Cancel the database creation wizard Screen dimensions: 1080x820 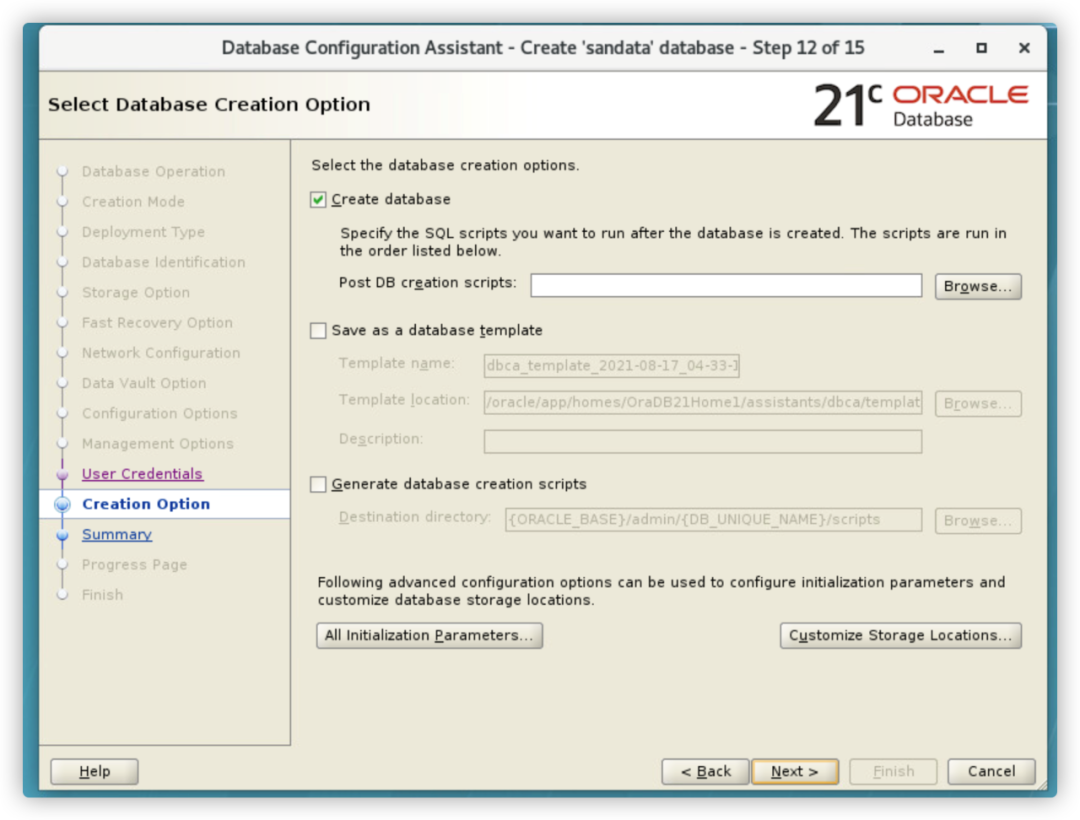point(990,771)
